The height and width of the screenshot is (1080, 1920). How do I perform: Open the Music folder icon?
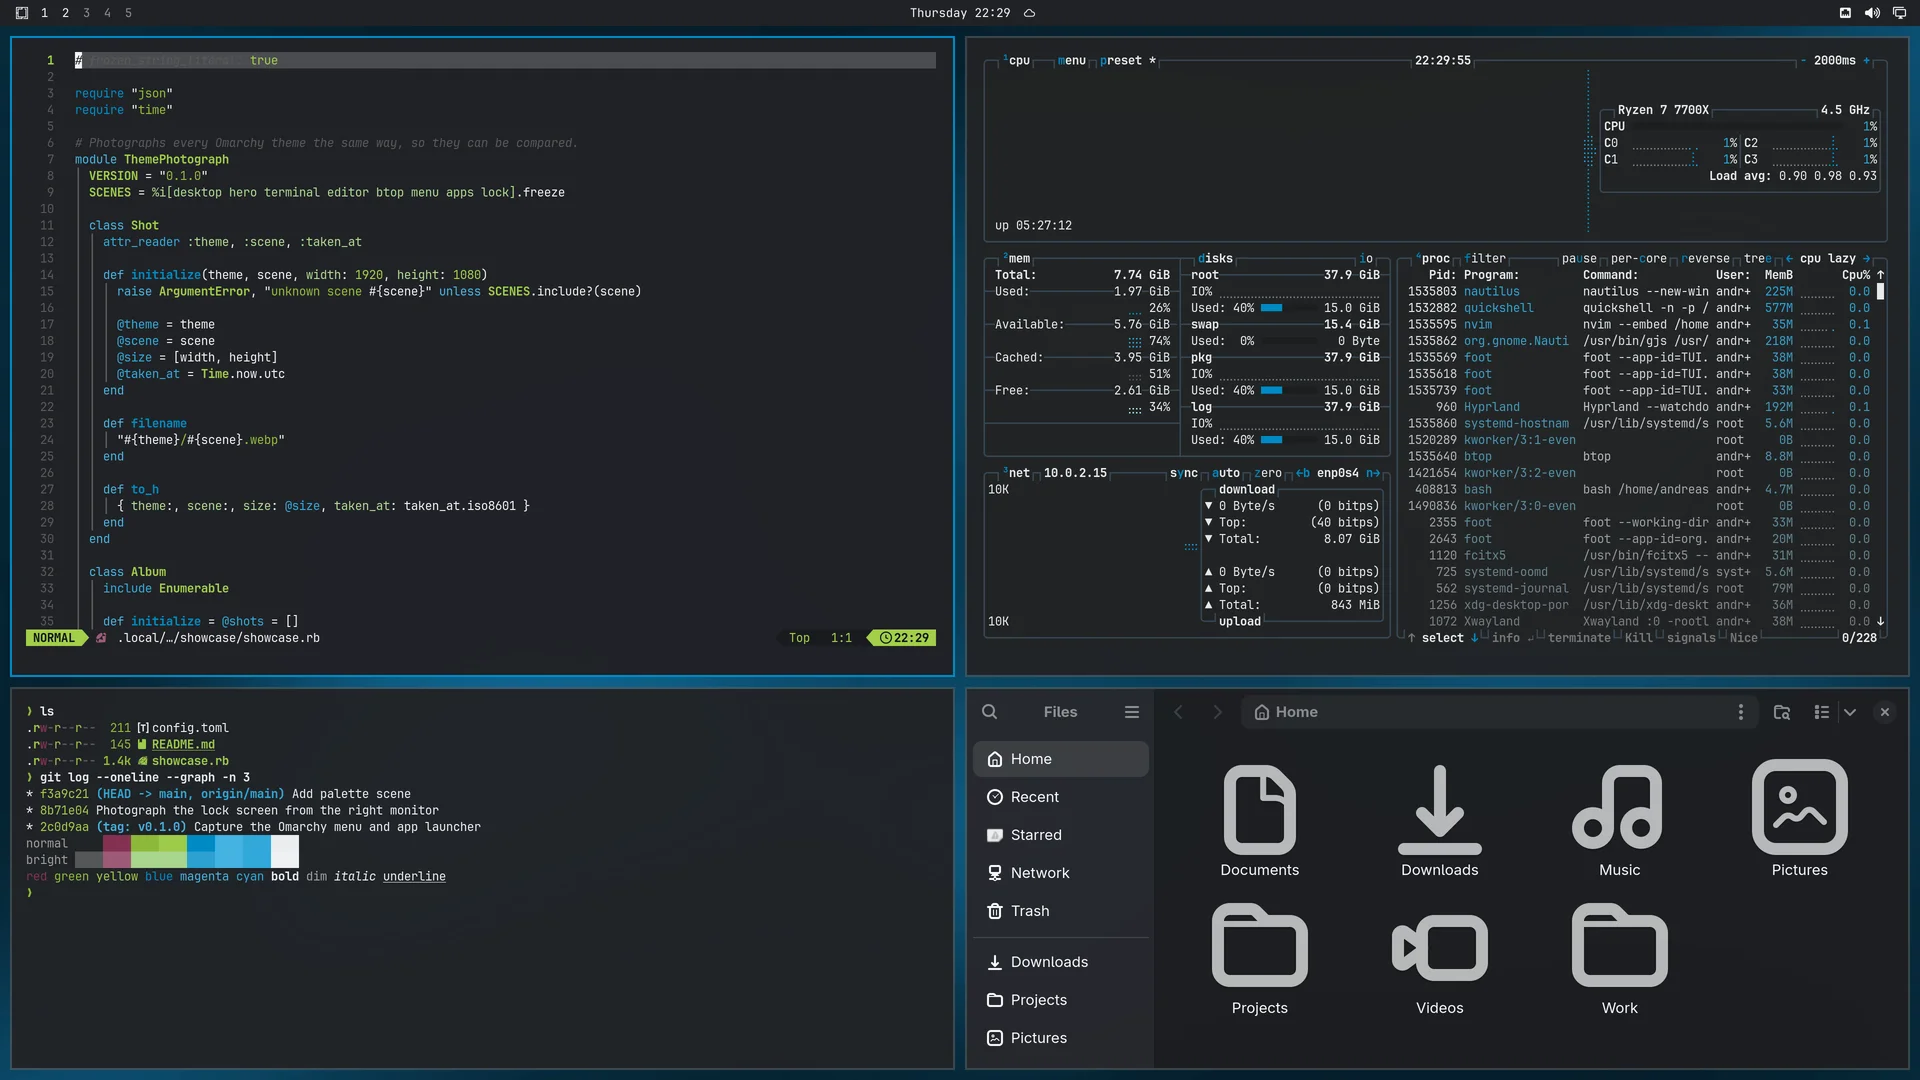1619,808
